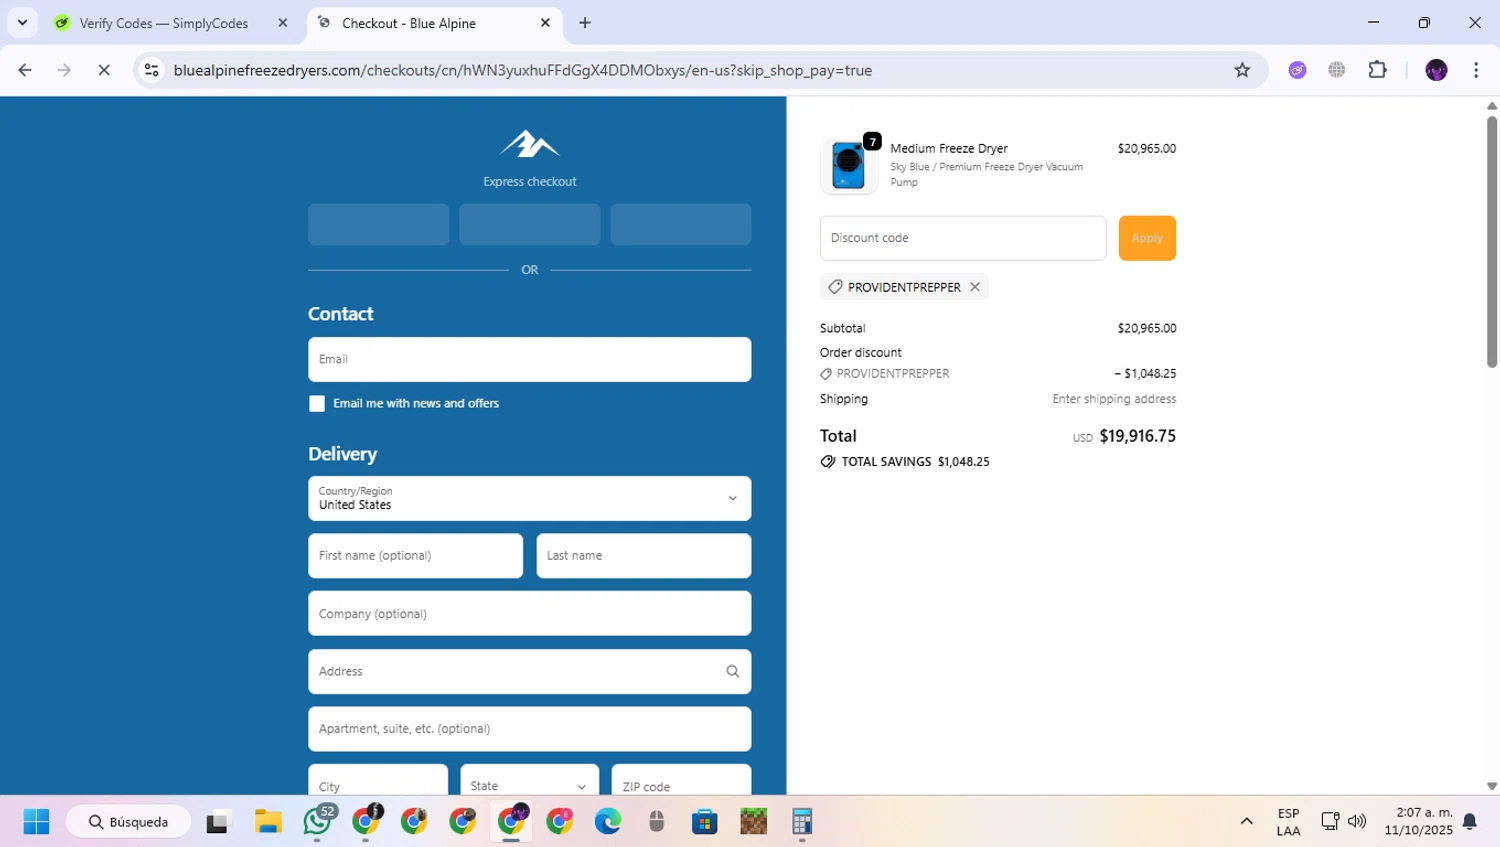Viewport: 1500px width, 847px height.
Task: Click the Last name field
Action: click(644, 556)
